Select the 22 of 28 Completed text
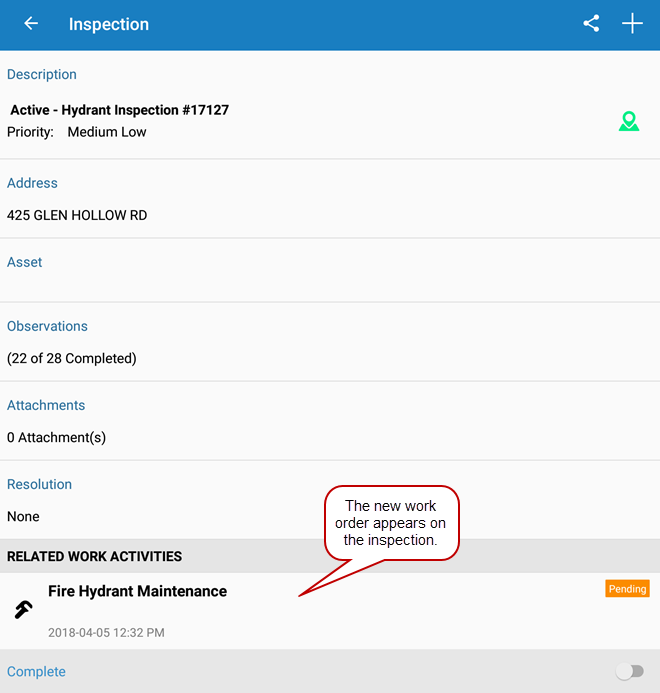Viewport: 660px width, 693px height. [x=72, y=358]
